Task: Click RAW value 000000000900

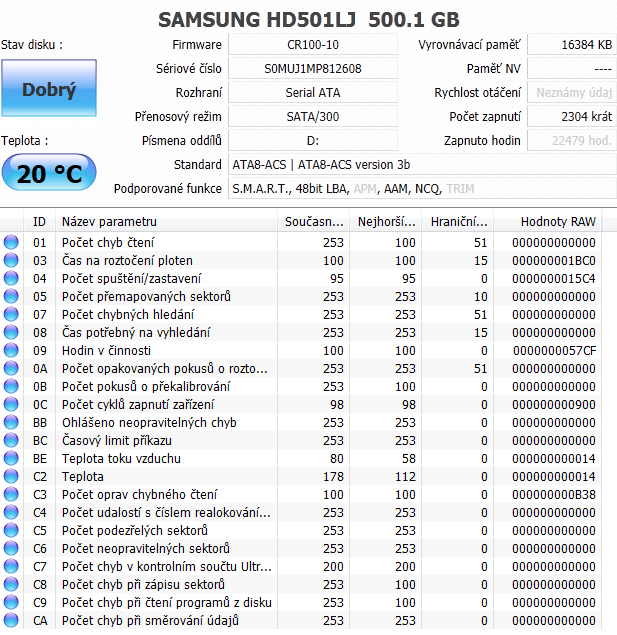Action: click(554, 404)
